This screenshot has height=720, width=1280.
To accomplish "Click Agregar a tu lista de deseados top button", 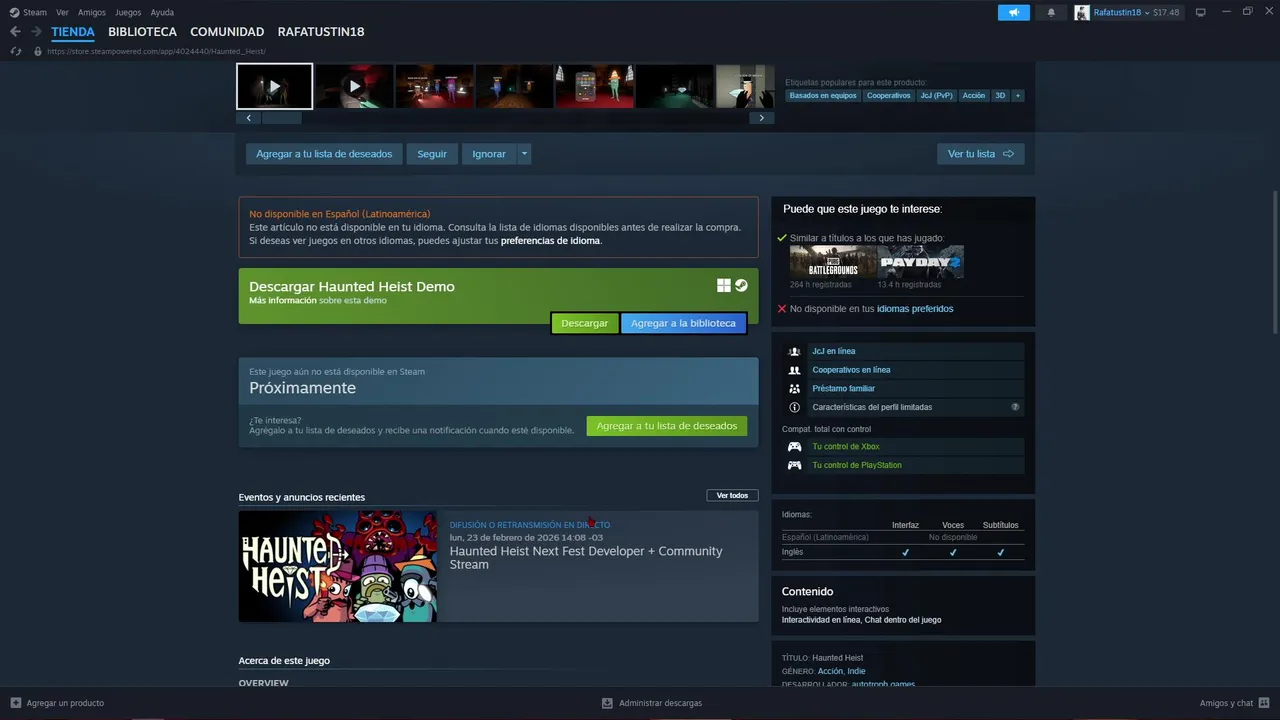I will tap(324, 154).
